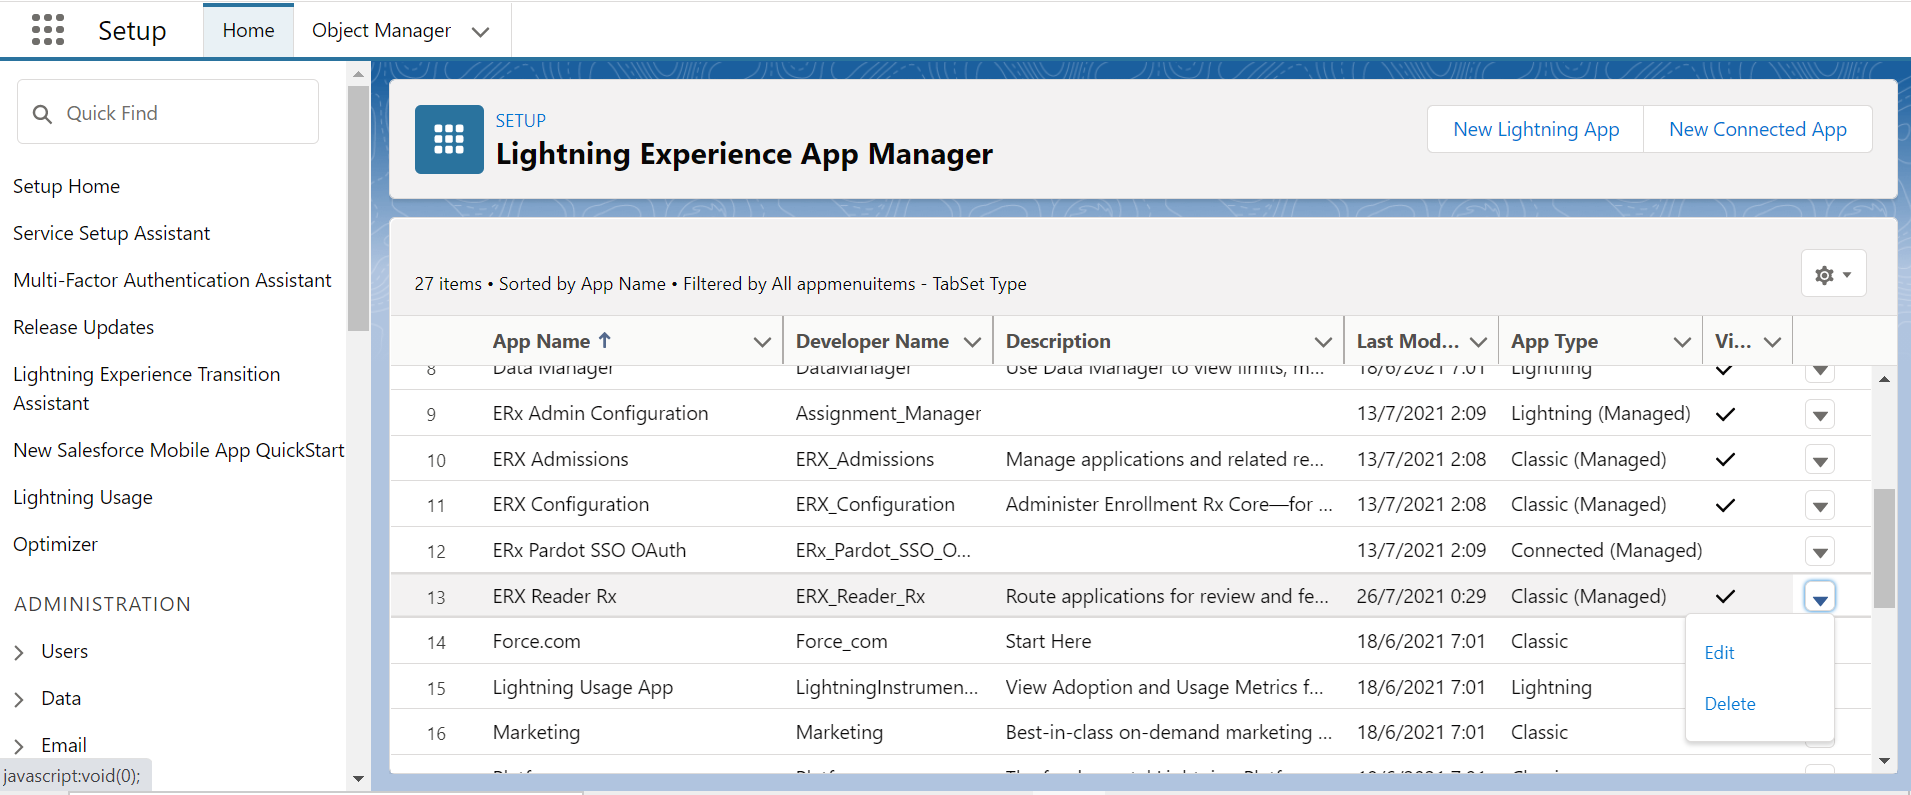The width and height of the screenshot is (1911, 795).
Task: Click the search icon in Quick Find
Action: click(42, 114)
